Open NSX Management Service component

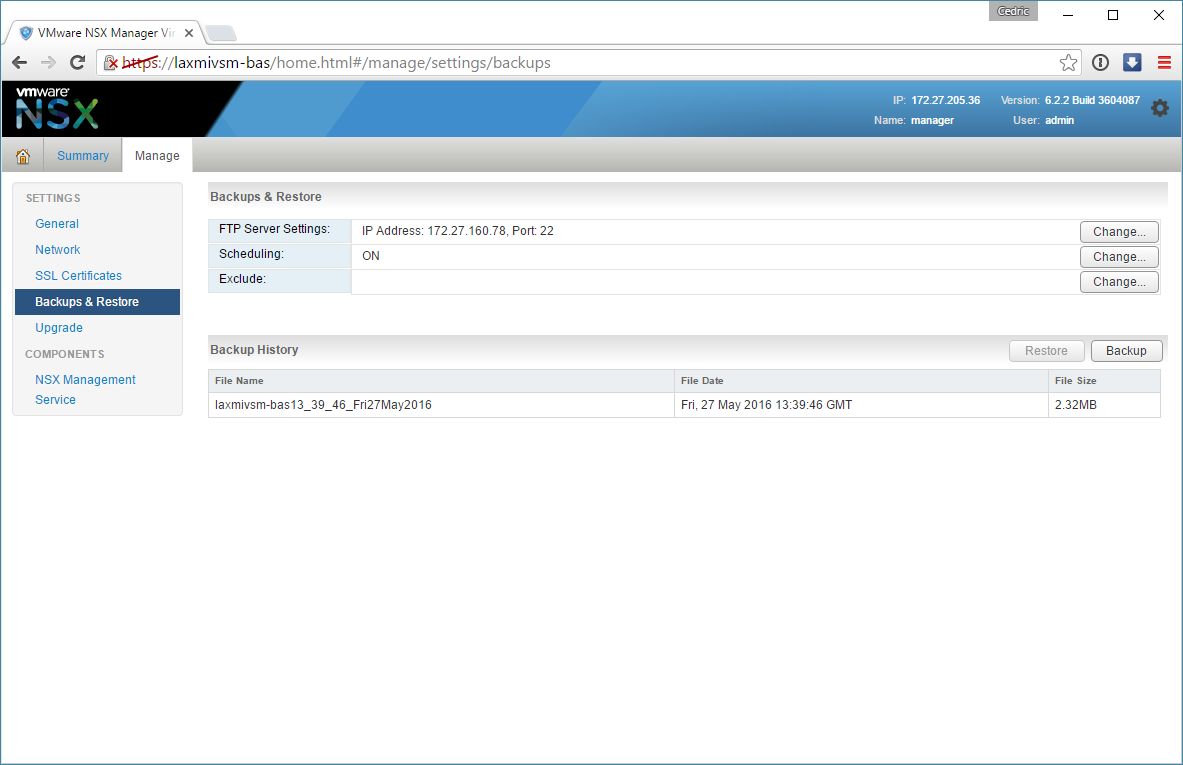(85, 389)
